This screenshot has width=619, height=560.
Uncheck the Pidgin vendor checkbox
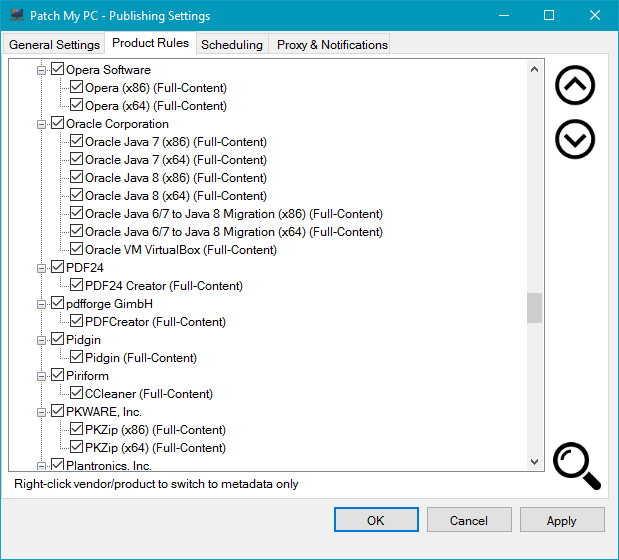click(58, 339)
